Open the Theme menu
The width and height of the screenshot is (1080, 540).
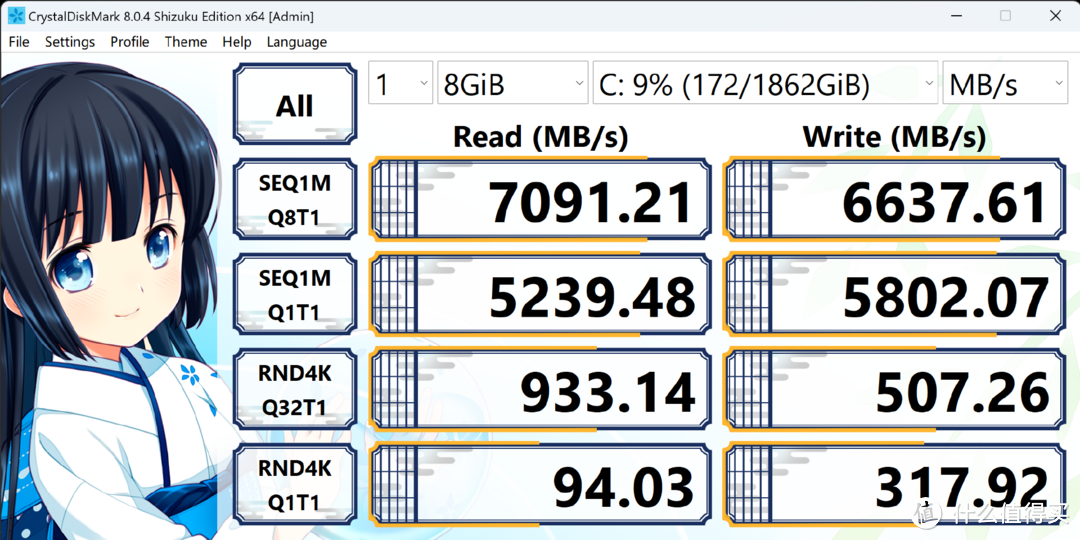(x=185, y=42)
